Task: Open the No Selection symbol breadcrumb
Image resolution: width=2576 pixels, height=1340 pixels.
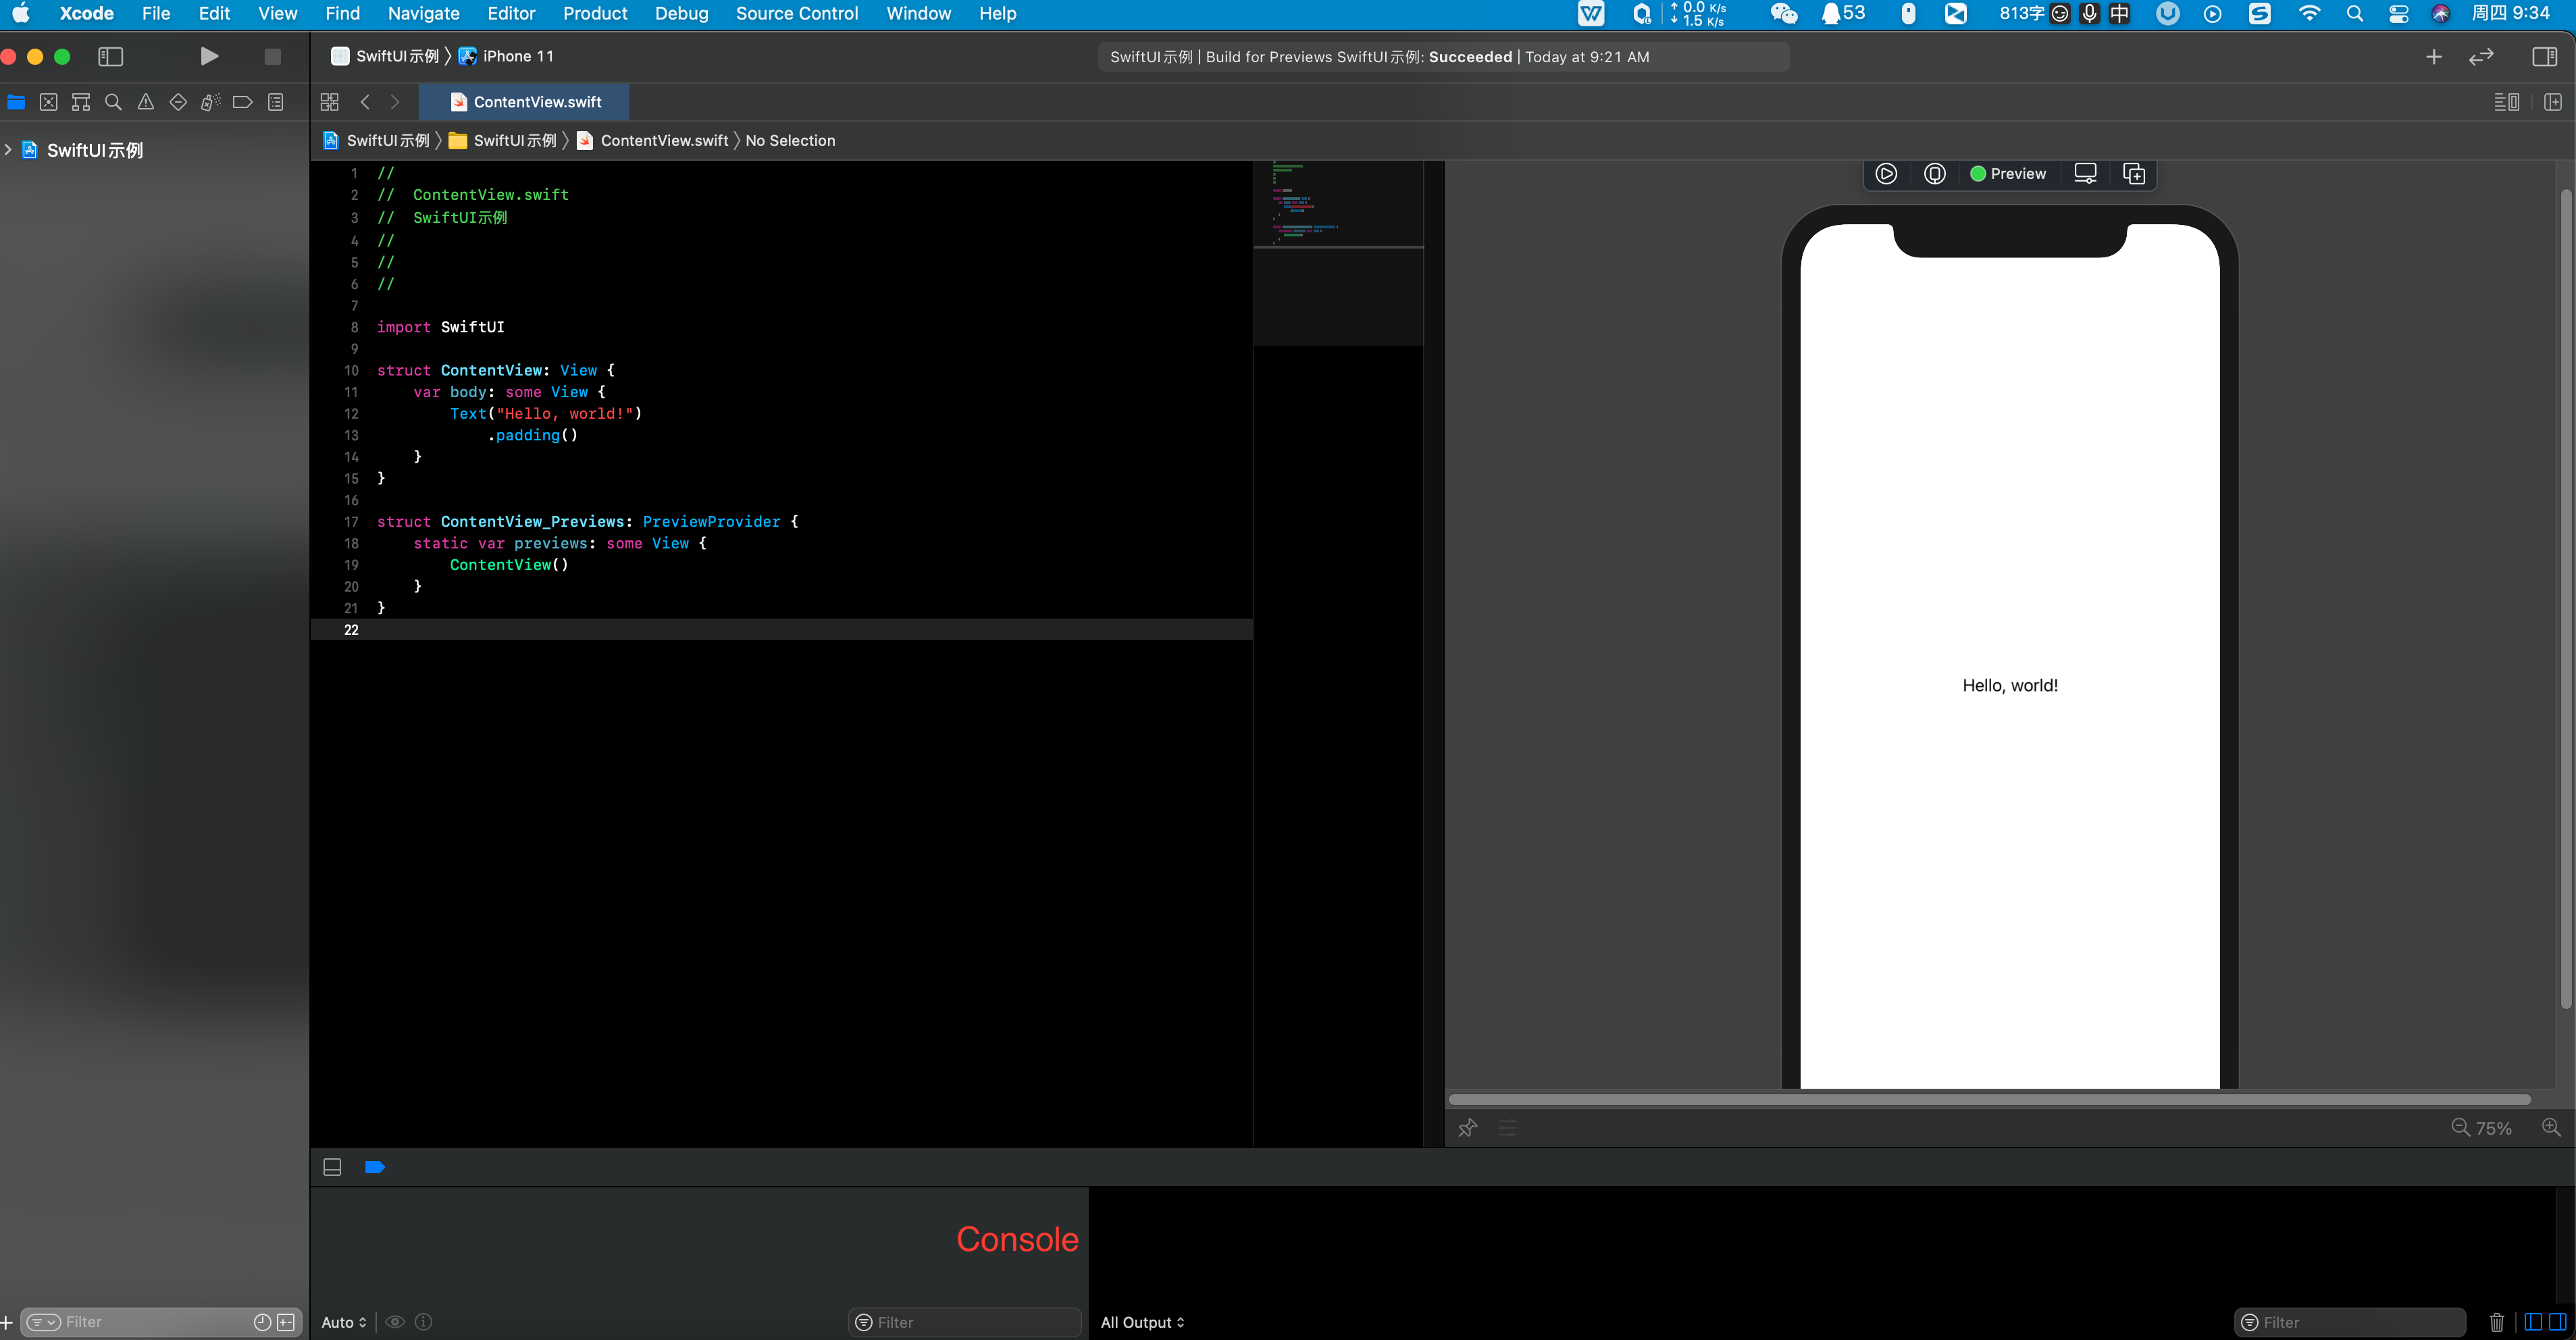Action: click(790, 141)
